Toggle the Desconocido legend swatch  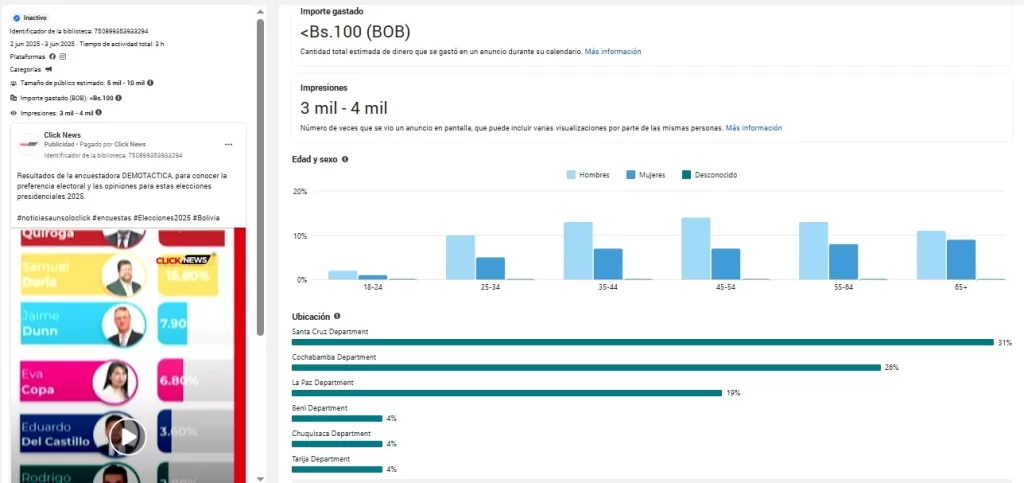686,175
